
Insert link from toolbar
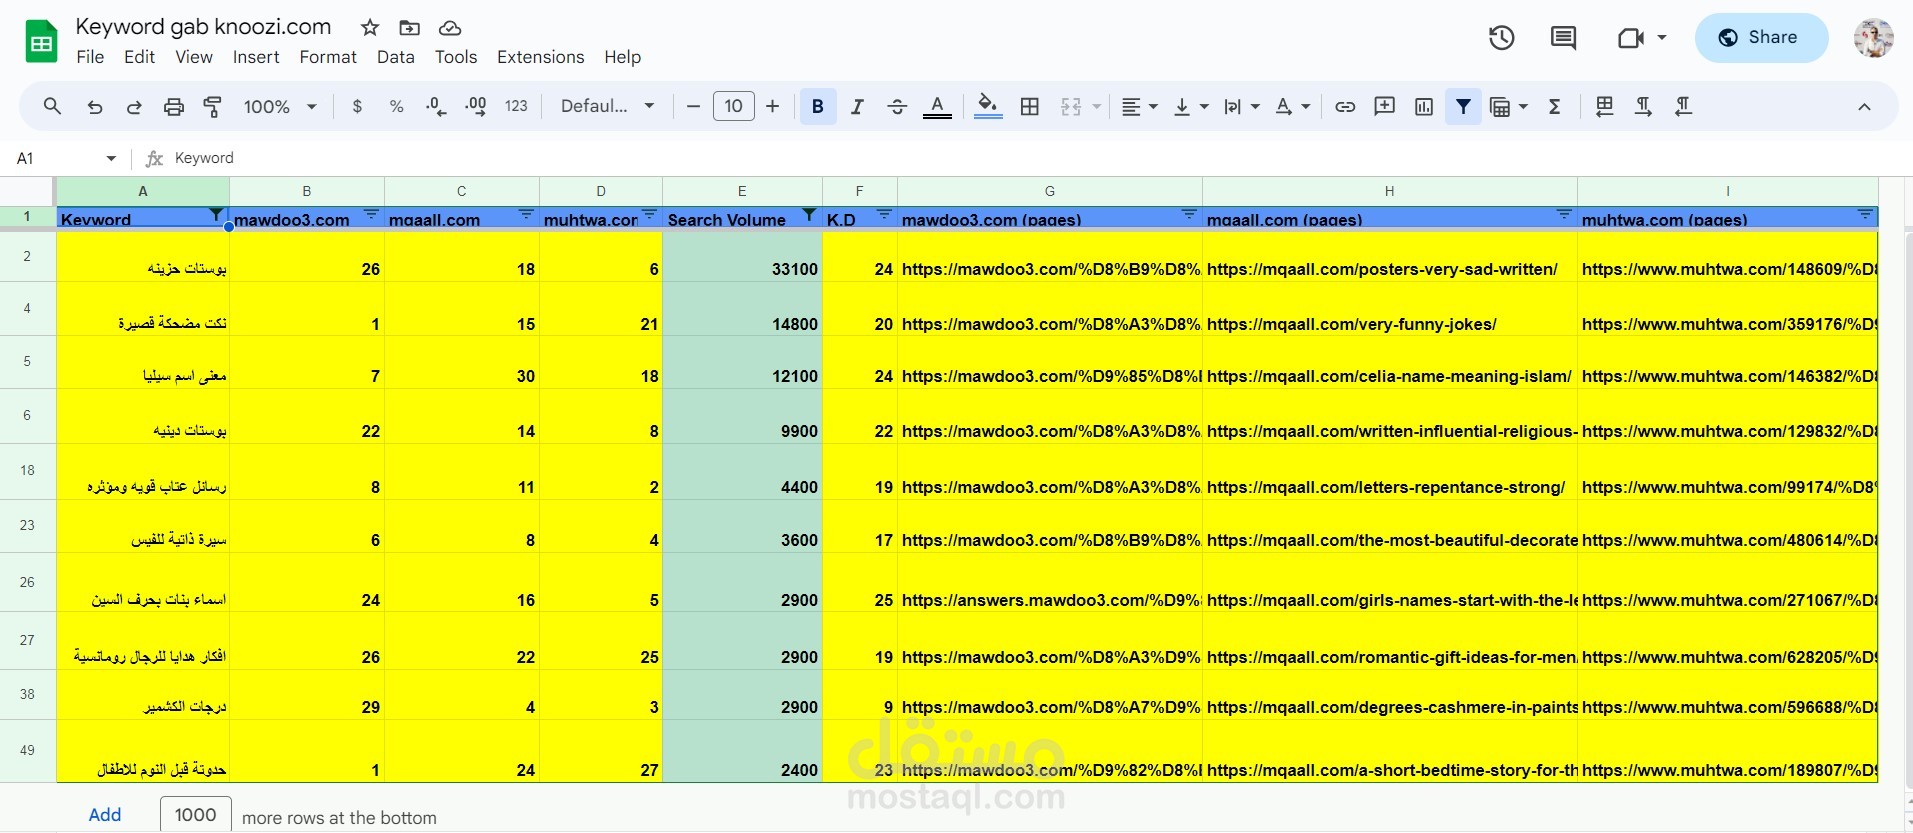point(1345,107)
